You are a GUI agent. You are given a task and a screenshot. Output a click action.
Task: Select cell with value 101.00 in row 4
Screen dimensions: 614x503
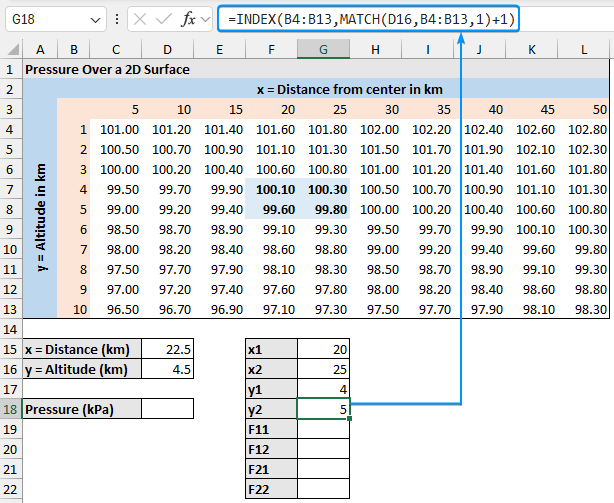(x=116, y=129)
